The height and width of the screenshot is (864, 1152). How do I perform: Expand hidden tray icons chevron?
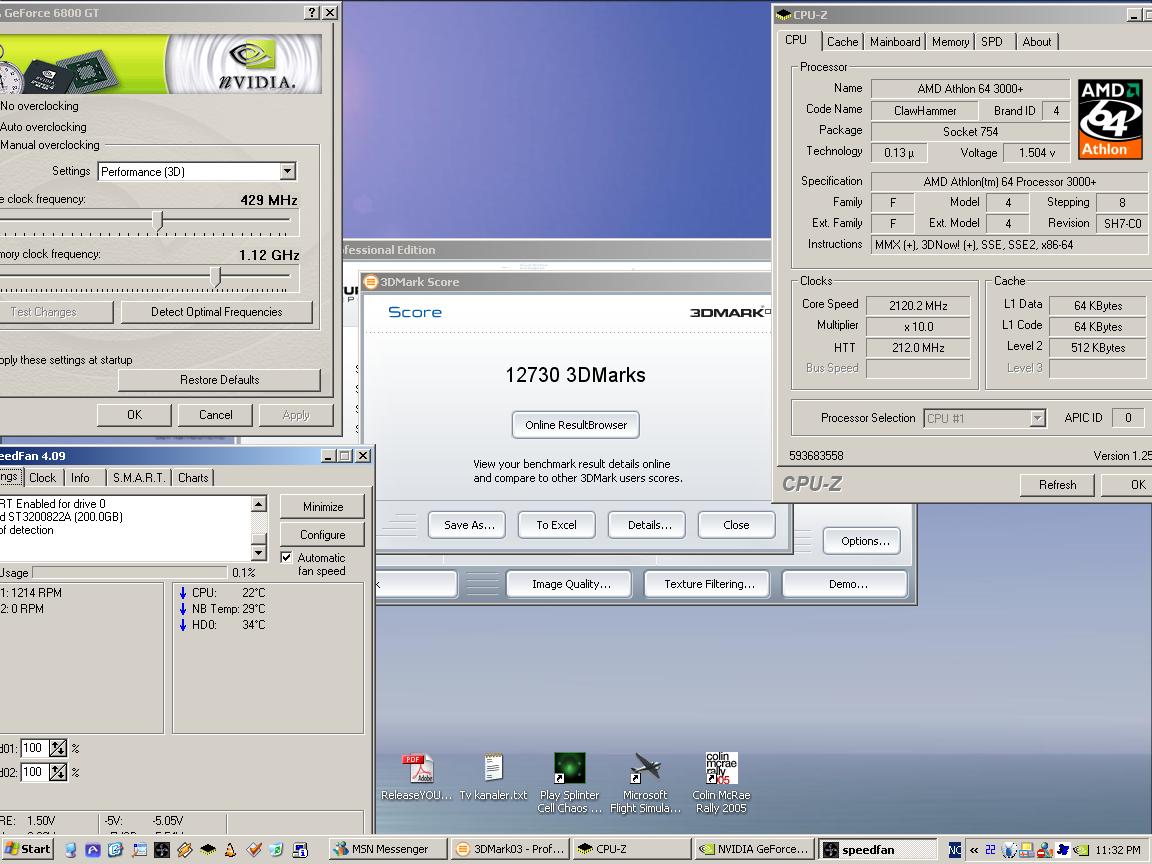coord(974,850)
